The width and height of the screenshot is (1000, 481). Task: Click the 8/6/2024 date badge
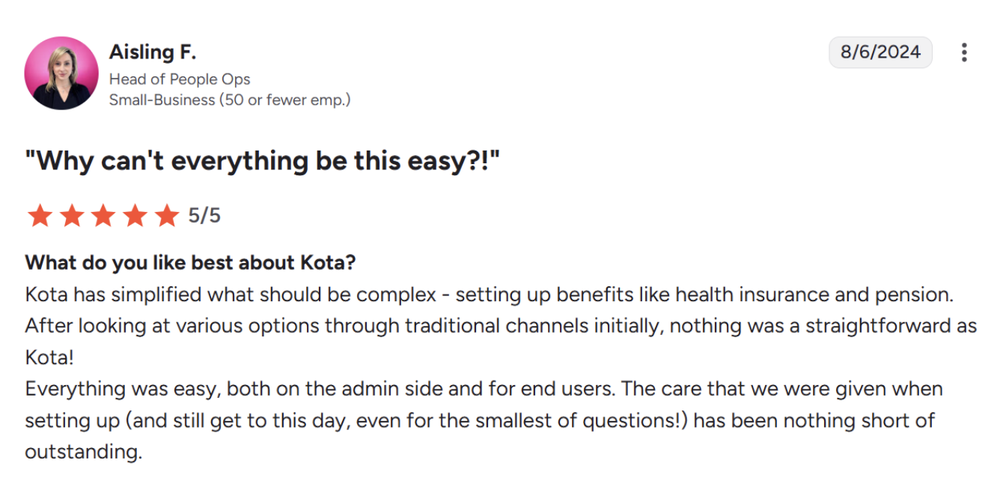point(880,52)
